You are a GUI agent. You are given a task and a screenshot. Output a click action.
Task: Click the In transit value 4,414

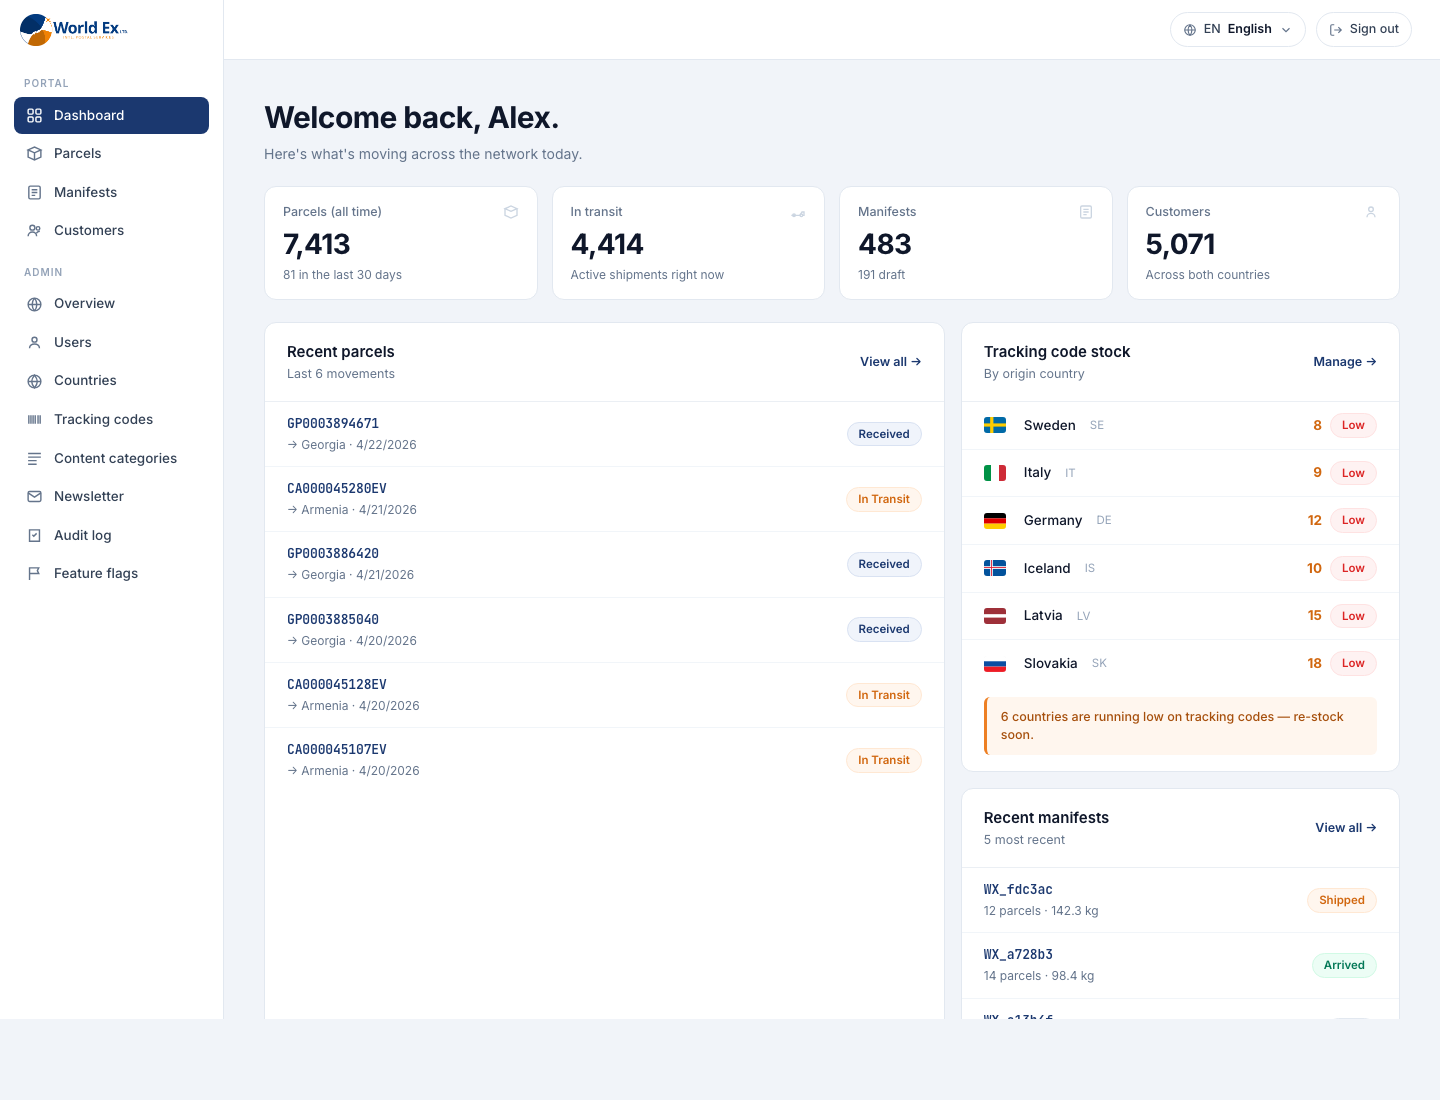coord(607,244)
